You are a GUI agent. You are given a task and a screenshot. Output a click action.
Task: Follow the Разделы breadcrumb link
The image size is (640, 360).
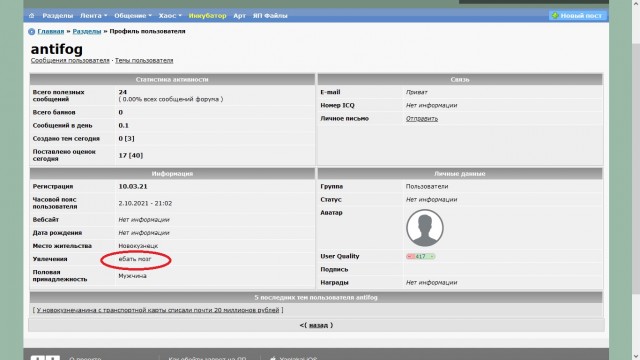point(87,31)
